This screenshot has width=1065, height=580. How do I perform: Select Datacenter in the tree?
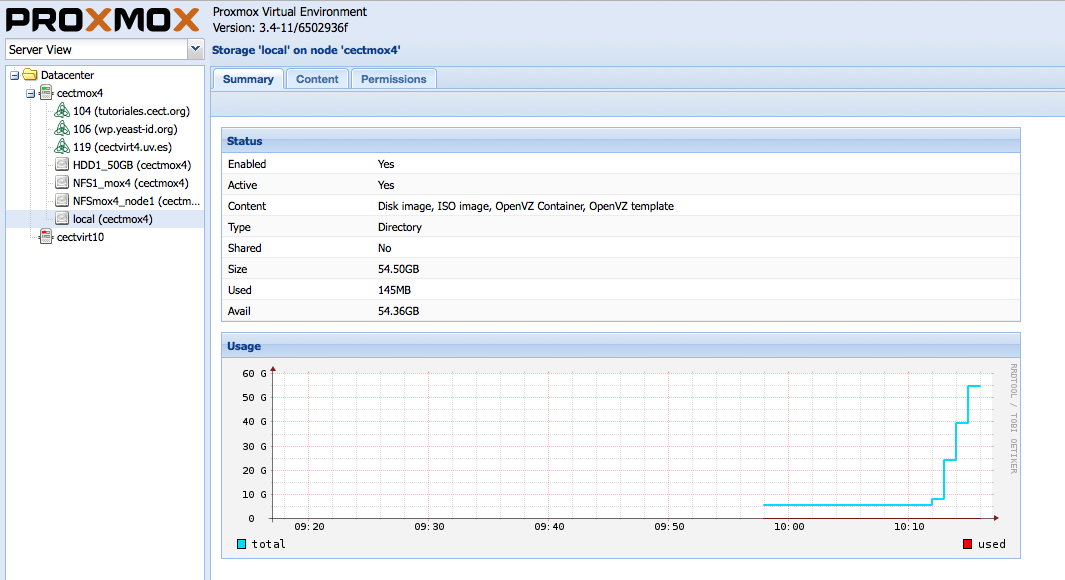pyautogui.click(x=67, y=75)
